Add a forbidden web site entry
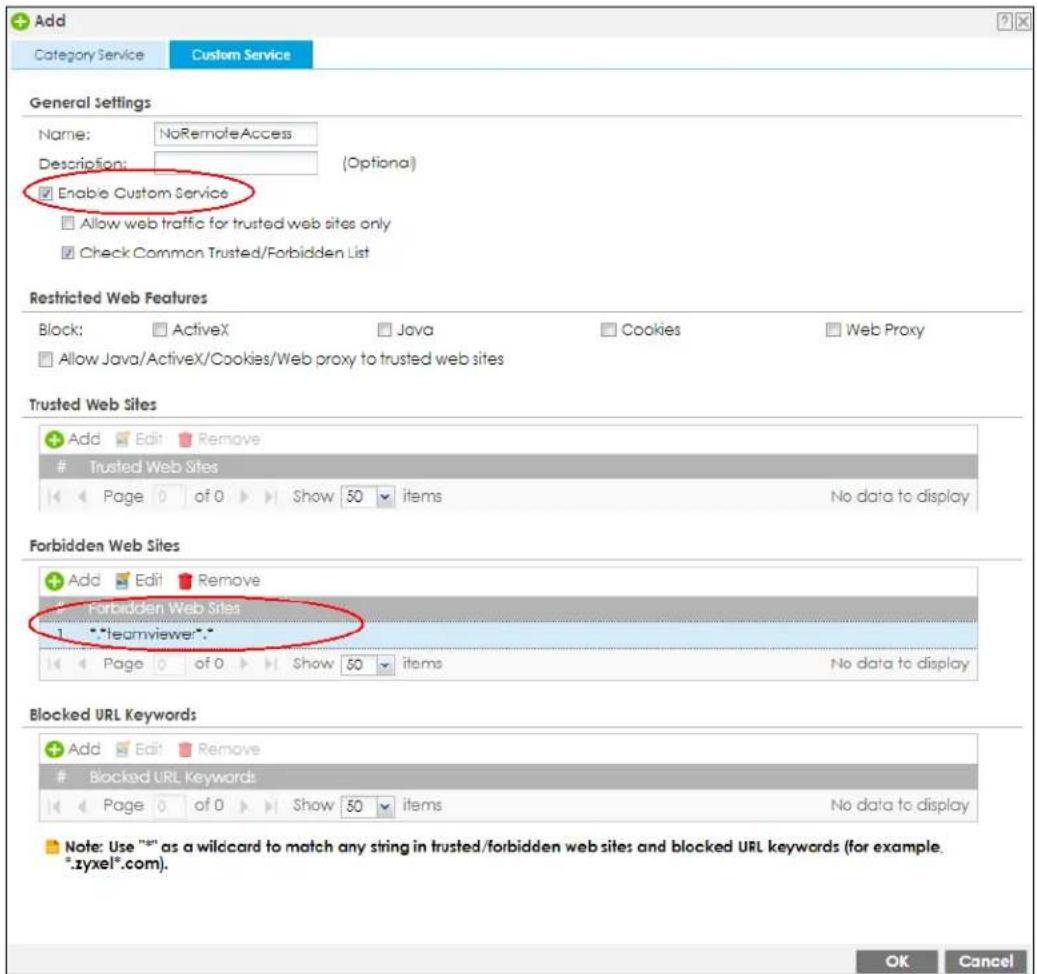Screen dimensions: 1037x974 click(73, 581)
